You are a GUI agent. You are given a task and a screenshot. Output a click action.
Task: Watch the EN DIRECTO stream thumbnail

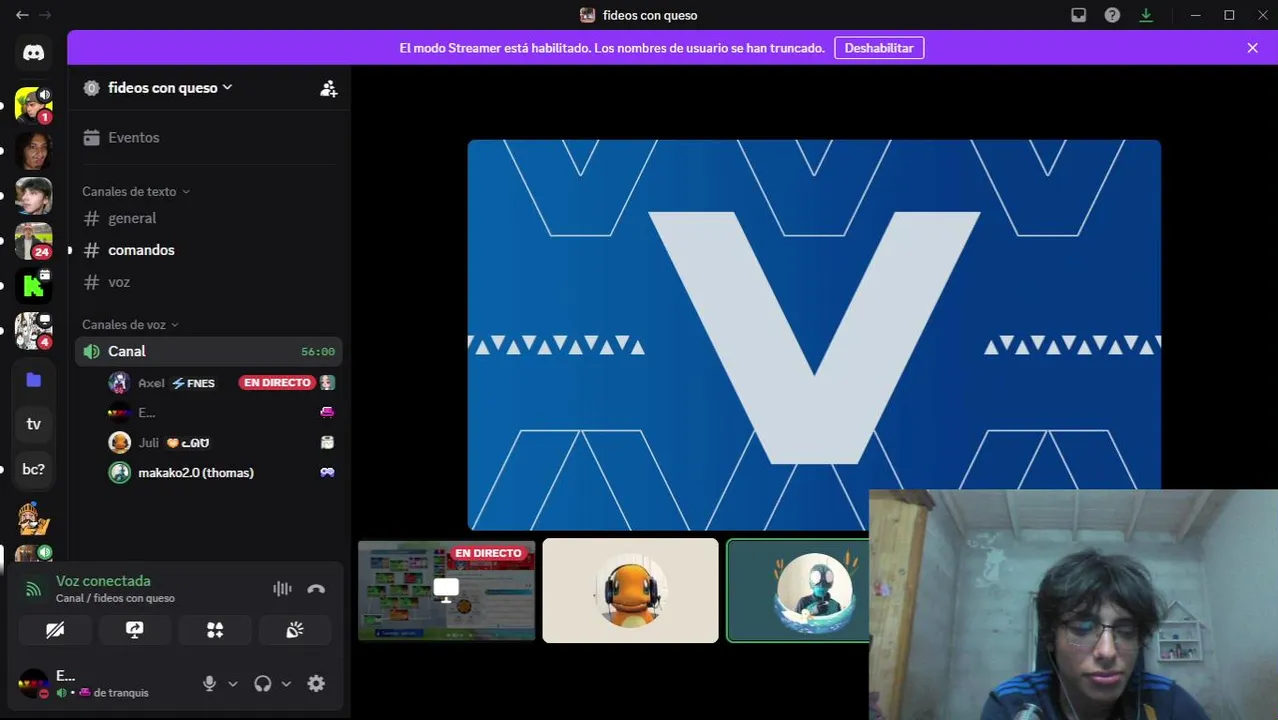tap(446, 590)
